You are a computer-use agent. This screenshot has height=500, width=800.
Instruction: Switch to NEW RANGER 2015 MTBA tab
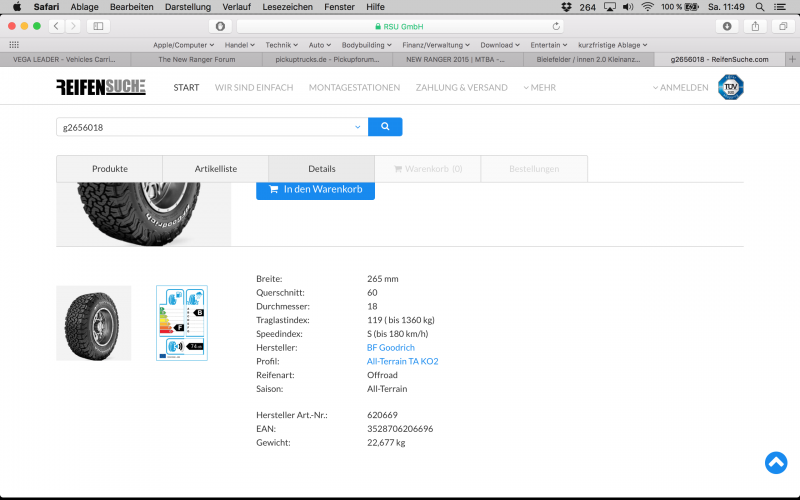tap(458, 59)
